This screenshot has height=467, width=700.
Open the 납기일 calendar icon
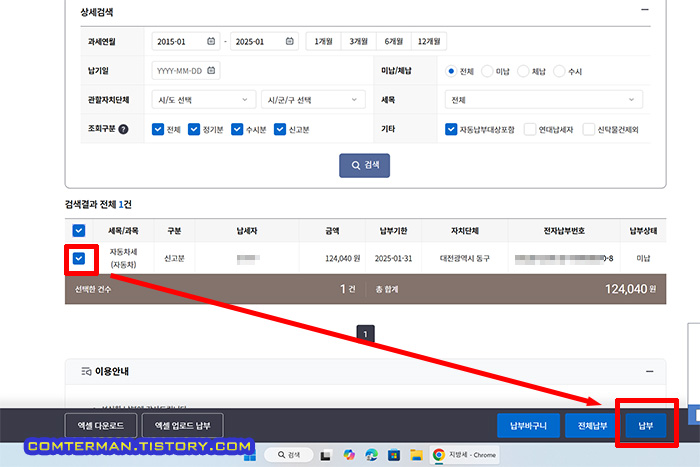pyautogui.click(x=211, y=70)
